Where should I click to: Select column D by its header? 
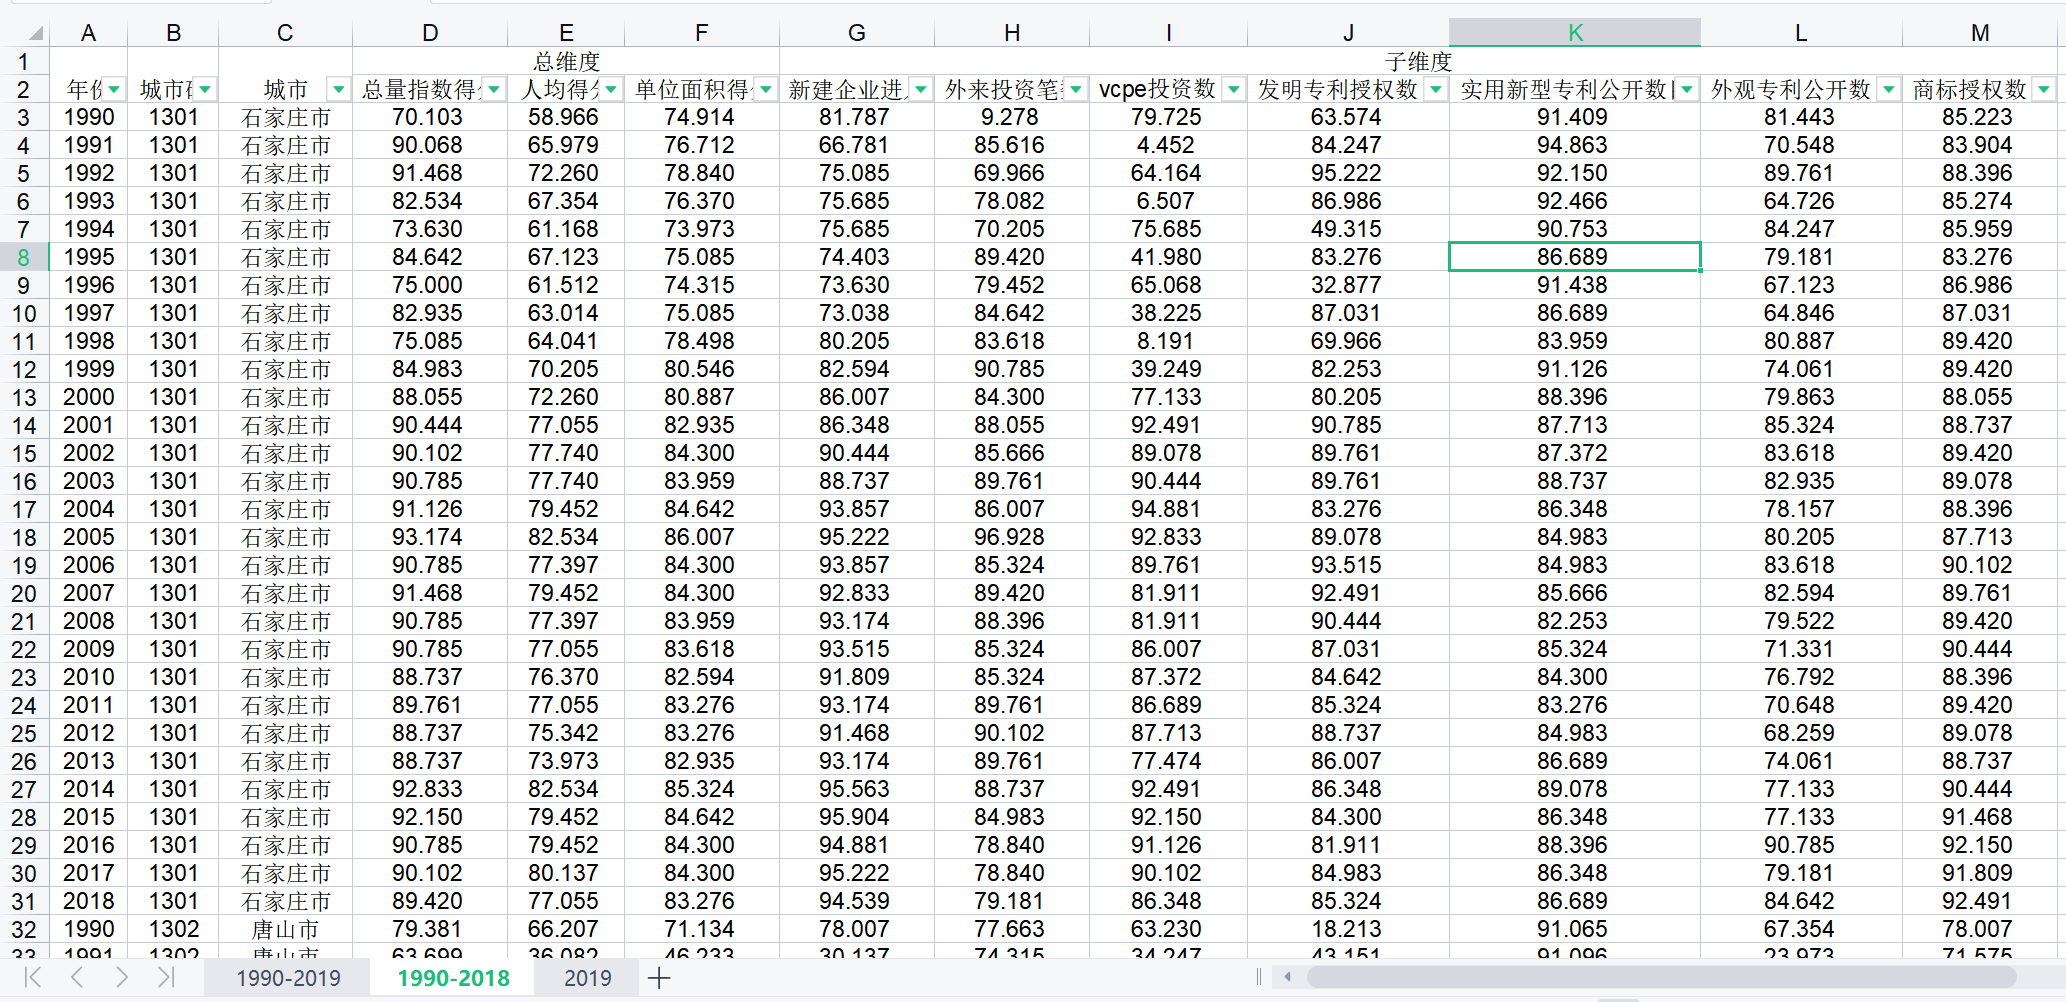point(430,33)
